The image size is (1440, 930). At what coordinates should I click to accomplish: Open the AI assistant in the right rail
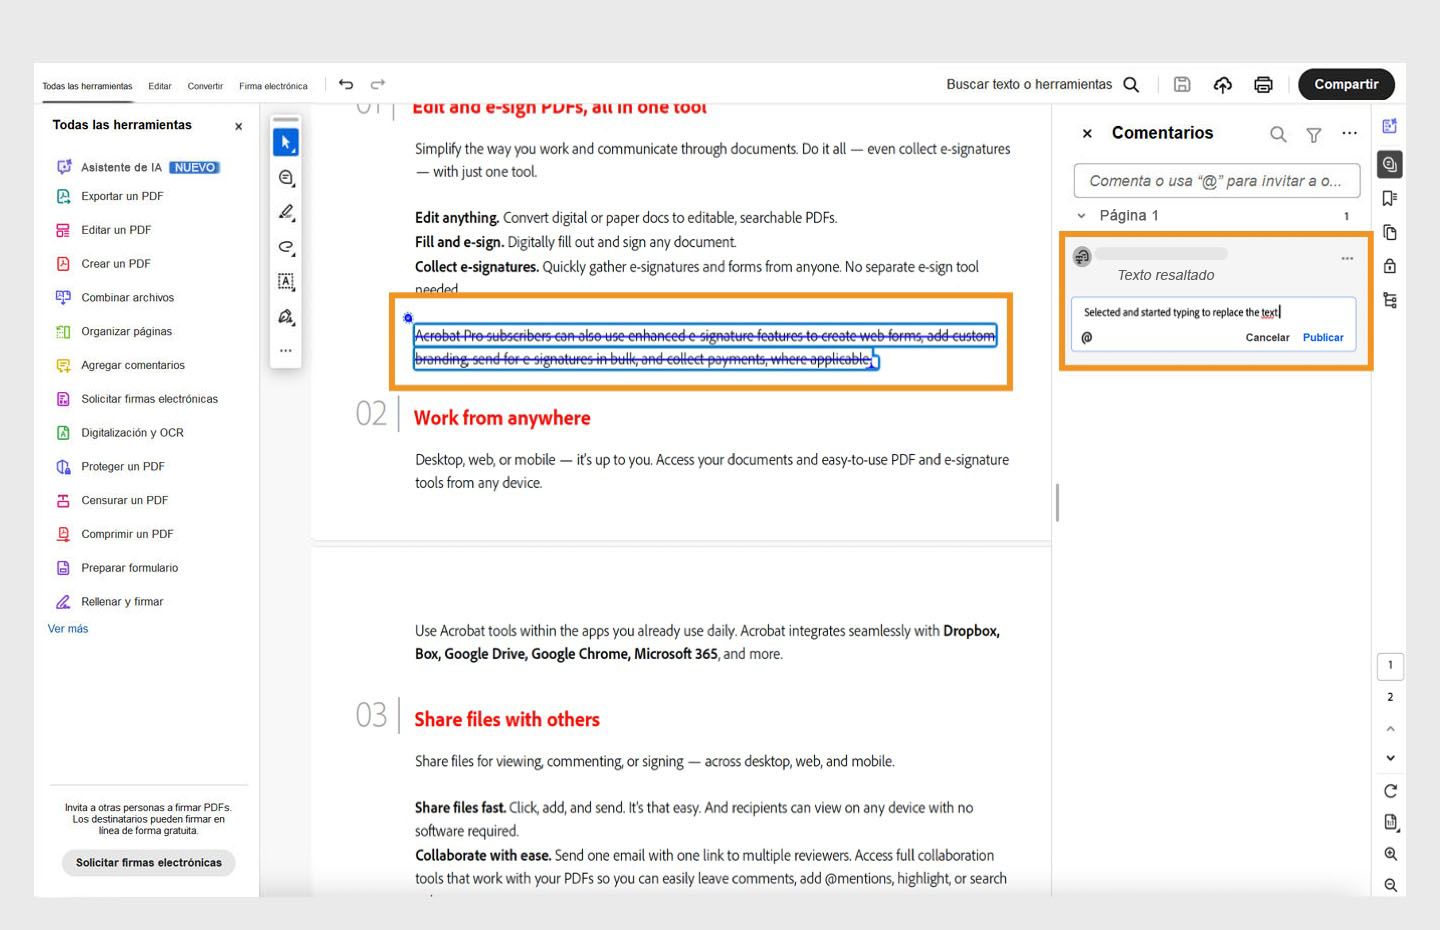coord(1390,126)
